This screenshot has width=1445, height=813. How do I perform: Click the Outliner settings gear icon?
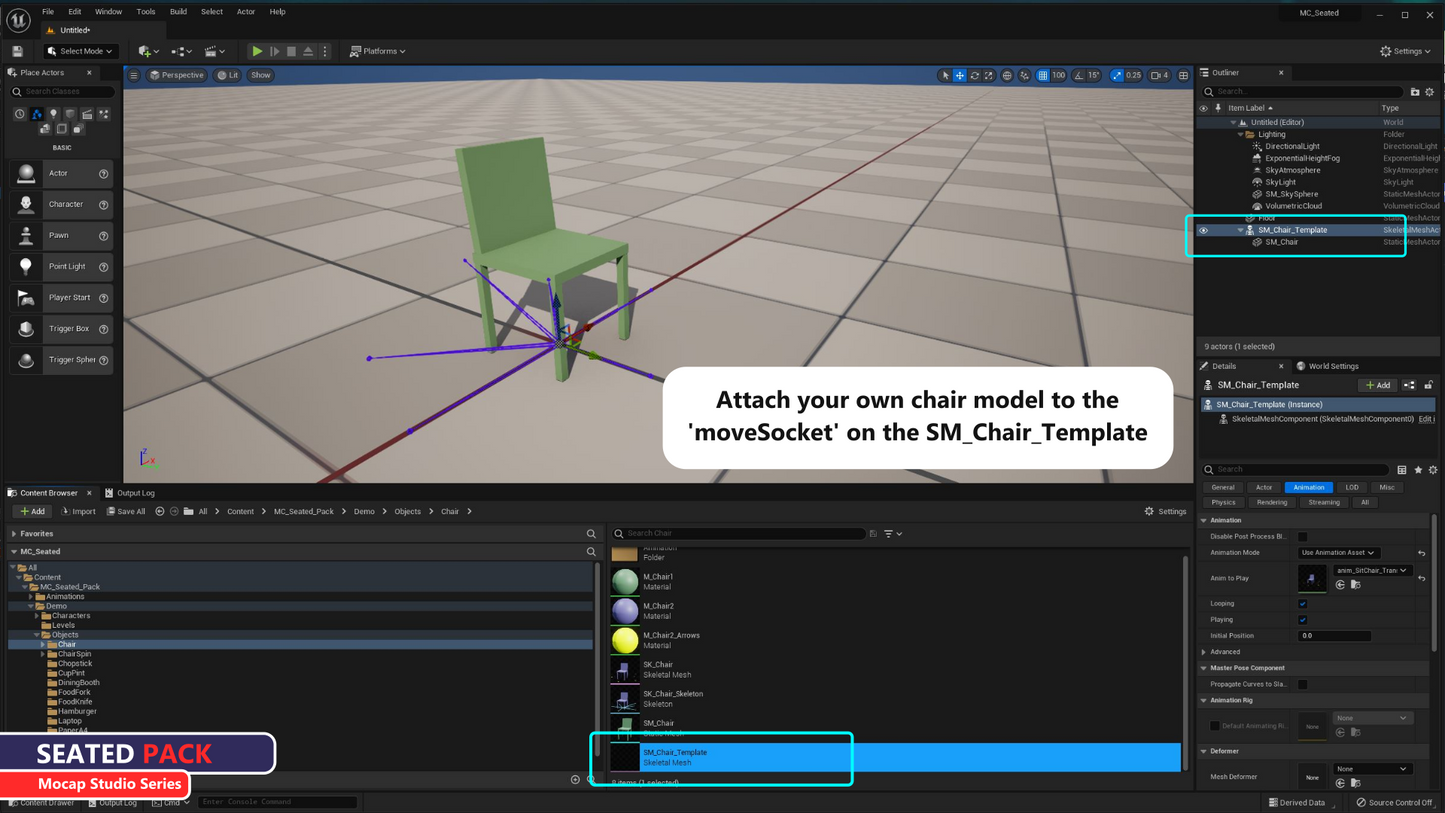point(1429,92)
